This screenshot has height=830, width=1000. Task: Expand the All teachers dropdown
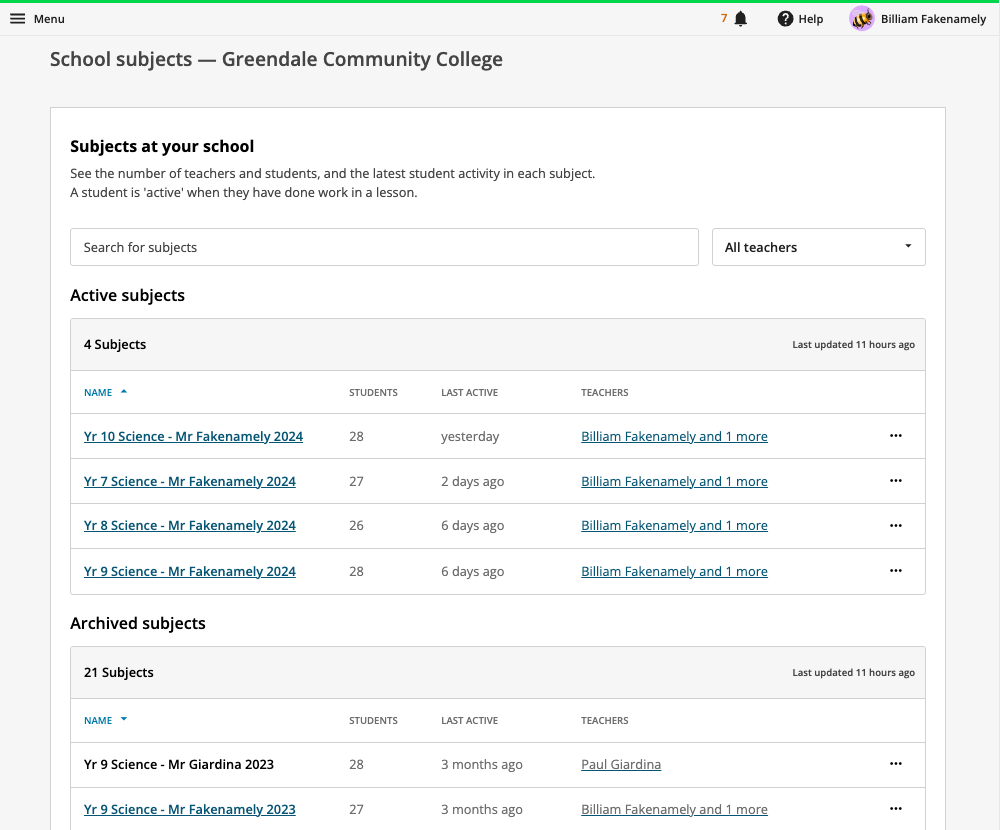[x=818, y=247]
